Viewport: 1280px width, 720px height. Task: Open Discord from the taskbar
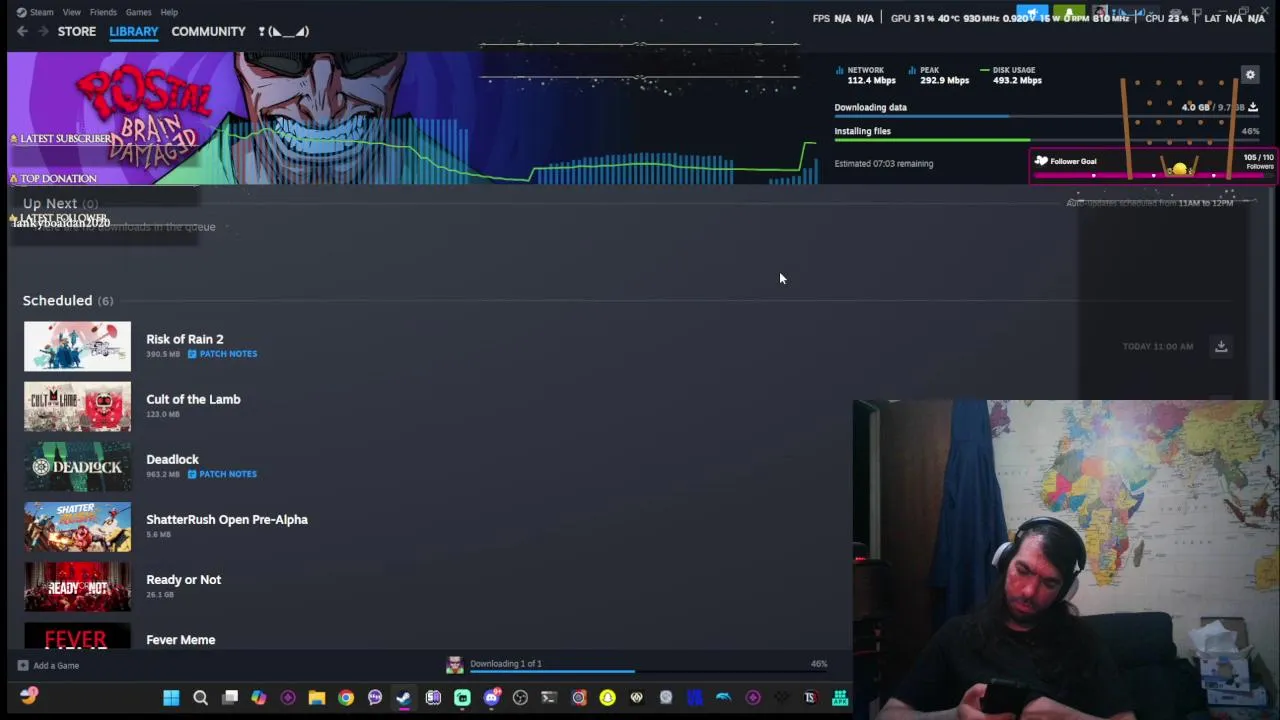click(491, 698)
